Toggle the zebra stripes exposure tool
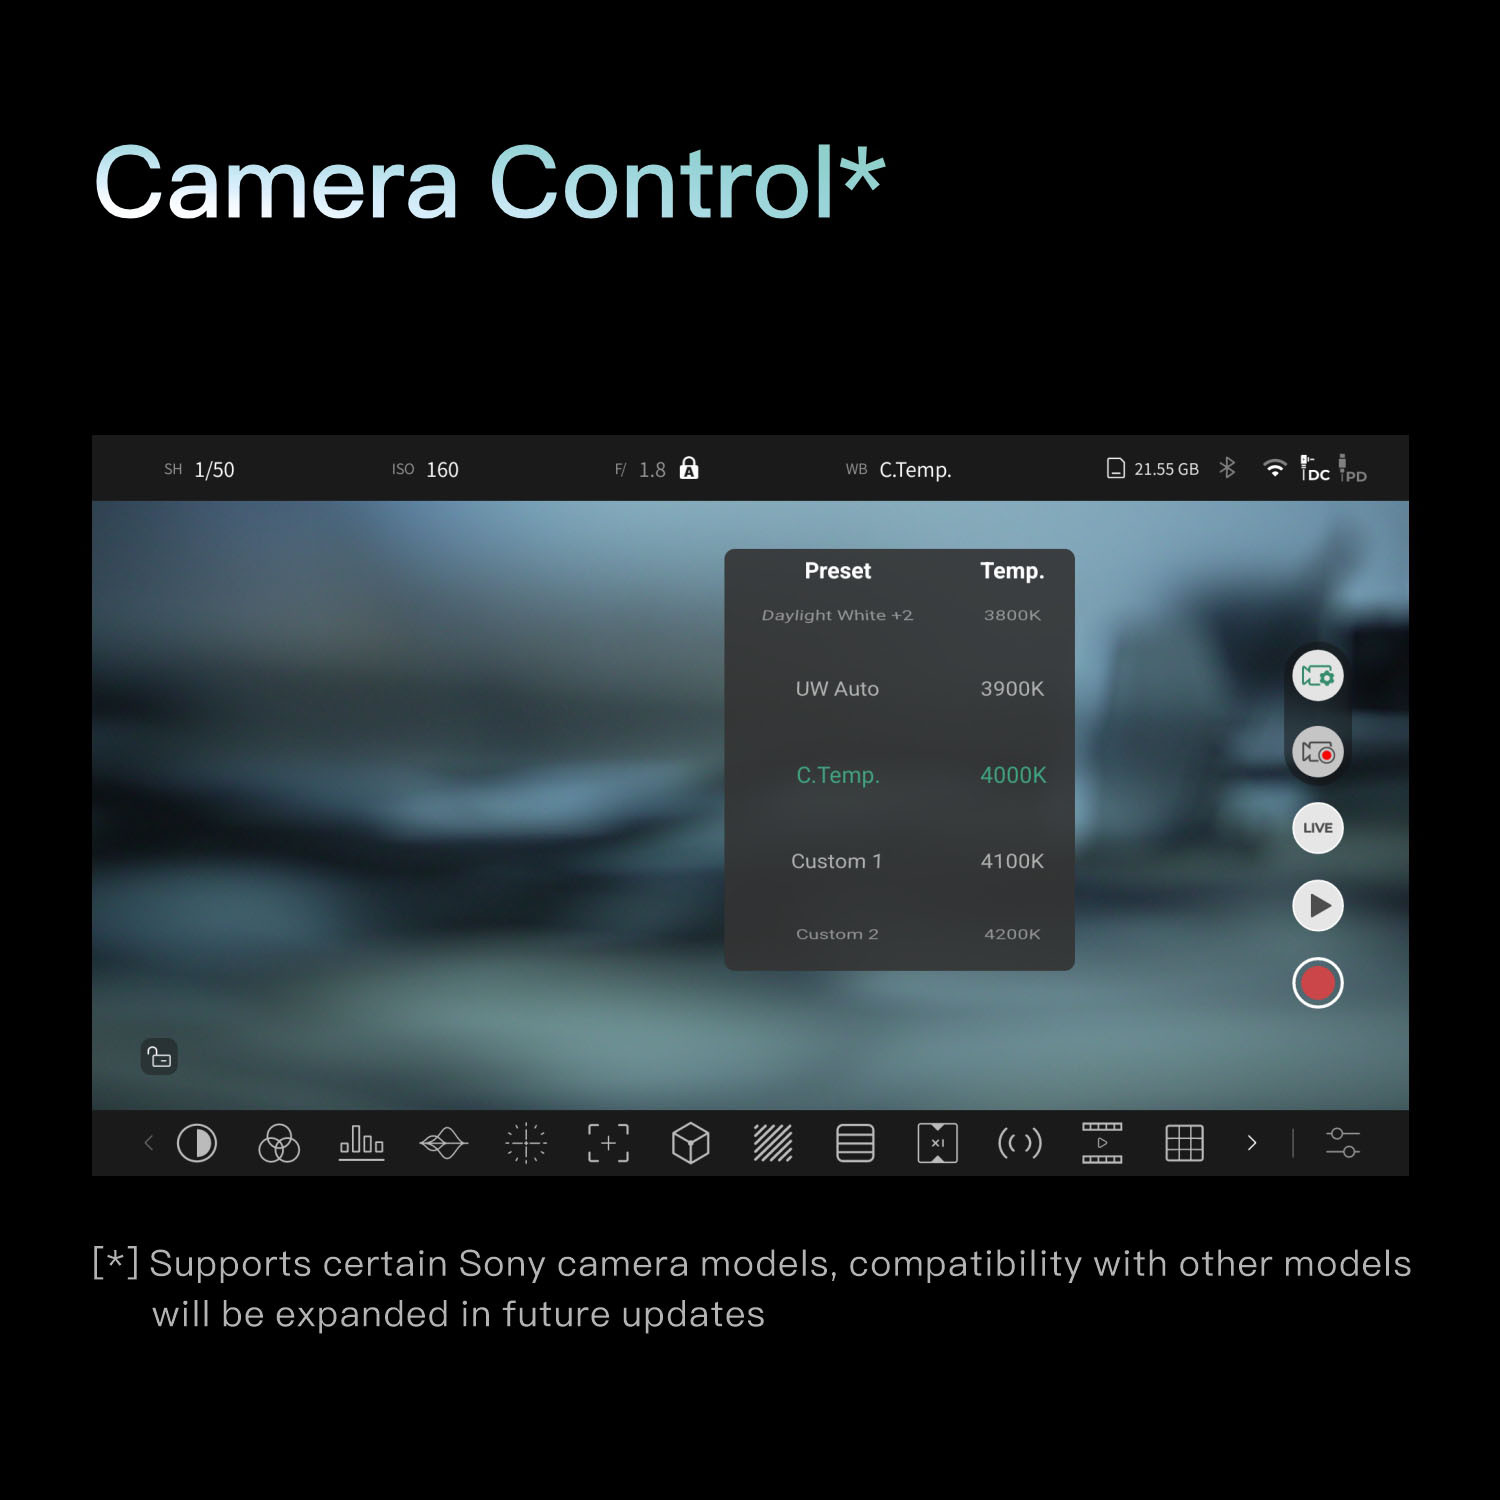 772,1142
